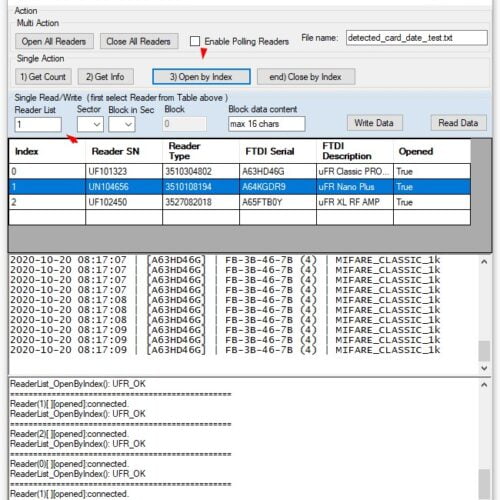Click the status log up arrow
The height and width of the screenshot is (500, 500).
click(484, 385)
